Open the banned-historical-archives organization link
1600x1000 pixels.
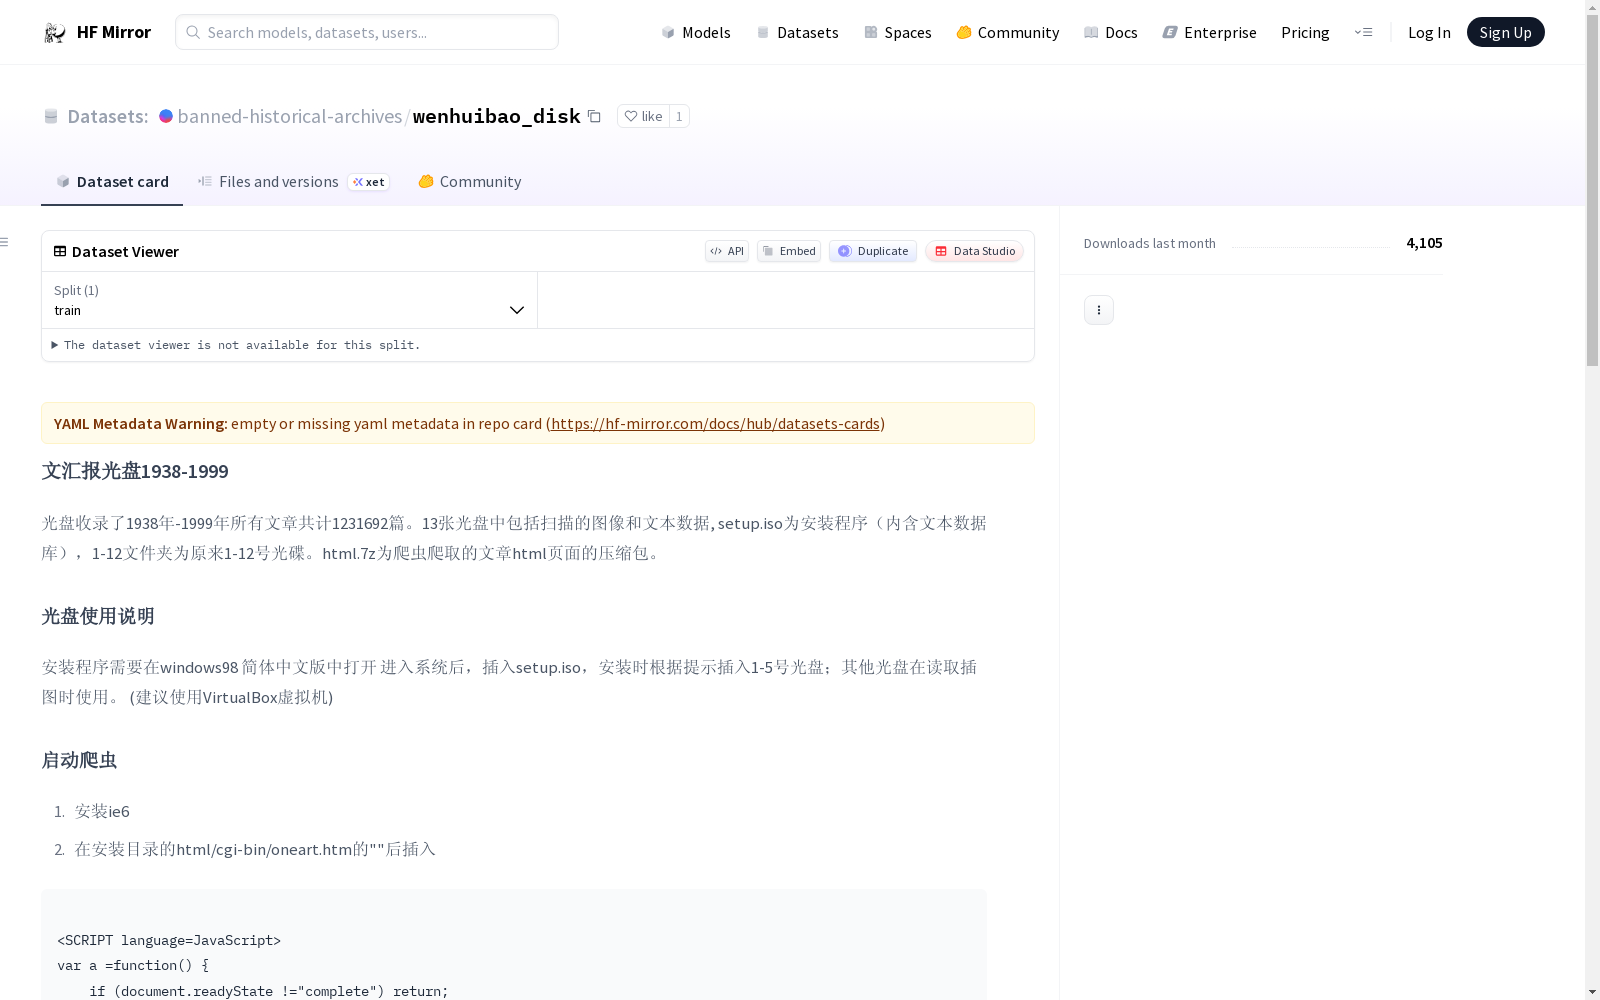click(x=290, y=116)
